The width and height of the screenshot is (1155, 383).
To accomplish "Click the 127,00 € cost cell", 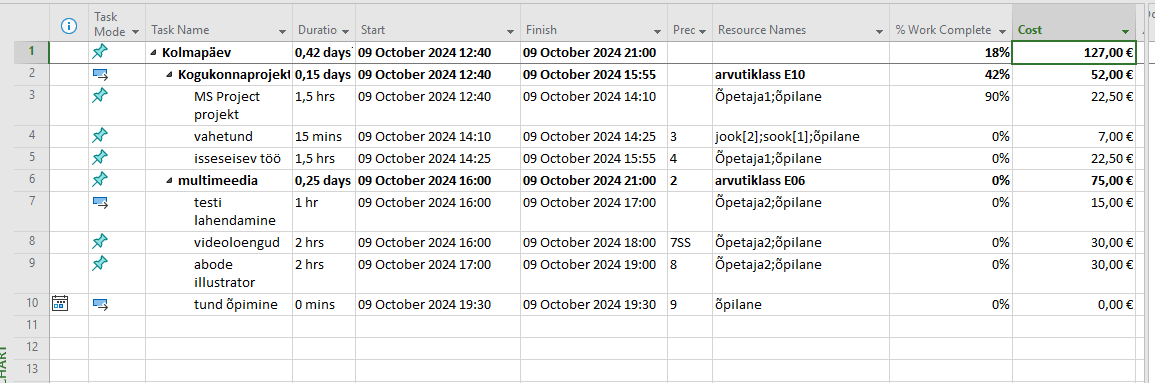I will click(x=1074, y=52).
